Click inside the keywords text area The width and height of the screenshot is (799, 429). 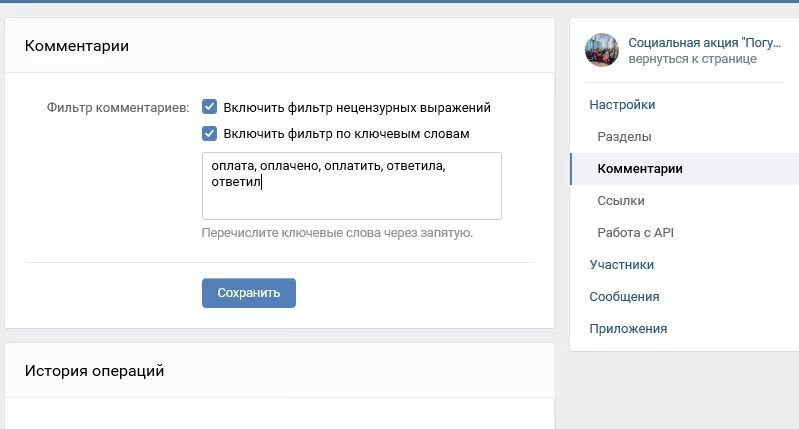tap(352, 186)
